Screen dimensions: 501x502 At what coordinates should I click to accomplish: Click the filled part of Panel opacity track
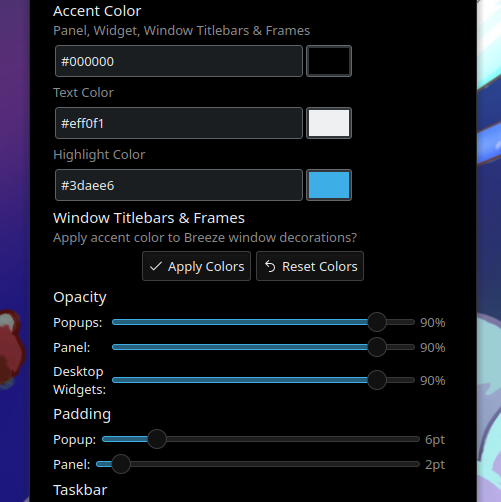click(x=240, y=347)
